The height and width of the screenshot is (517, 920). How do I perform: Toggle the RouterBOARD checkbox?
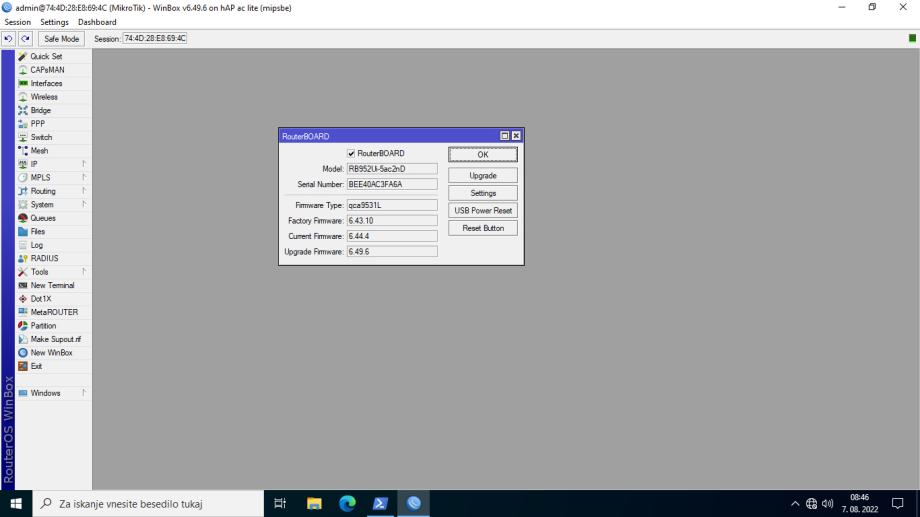tap(351, 153)
